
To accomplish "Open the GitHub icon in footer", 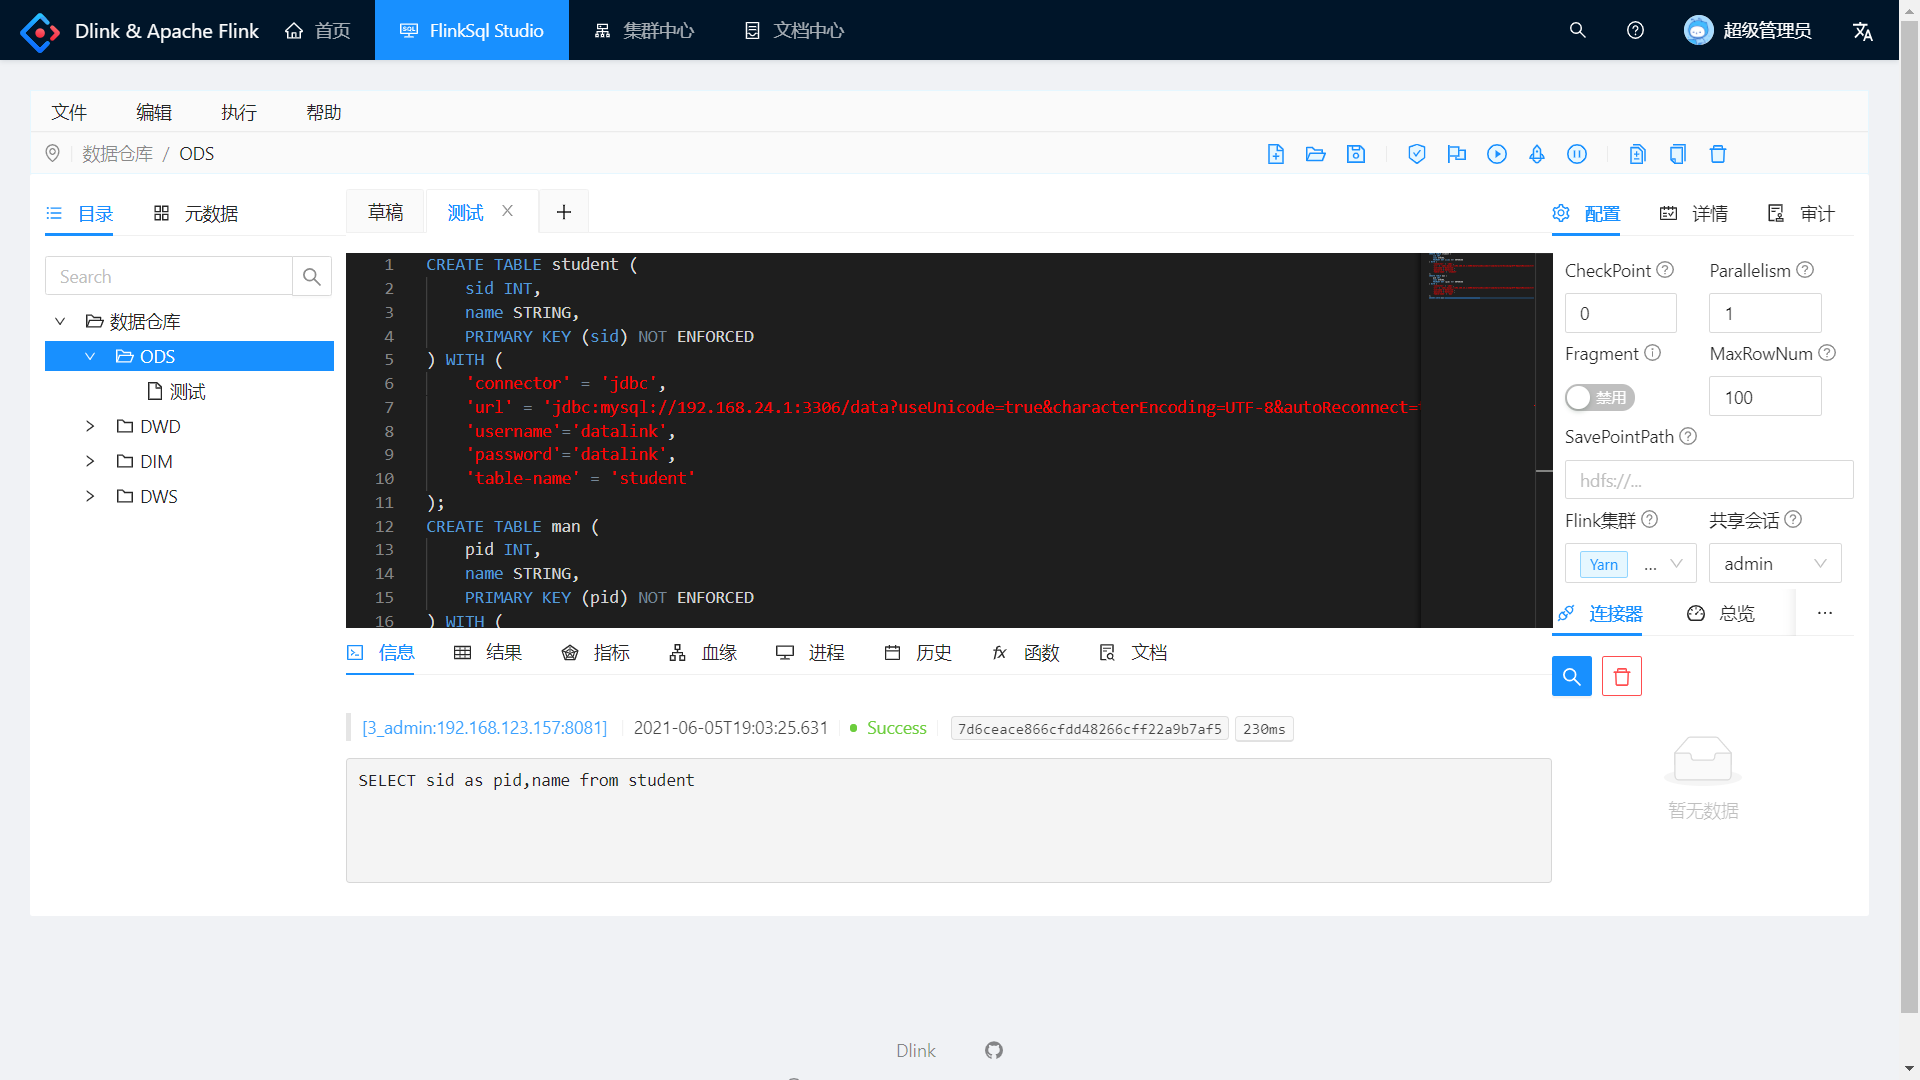I will (x=993, y=1050).
